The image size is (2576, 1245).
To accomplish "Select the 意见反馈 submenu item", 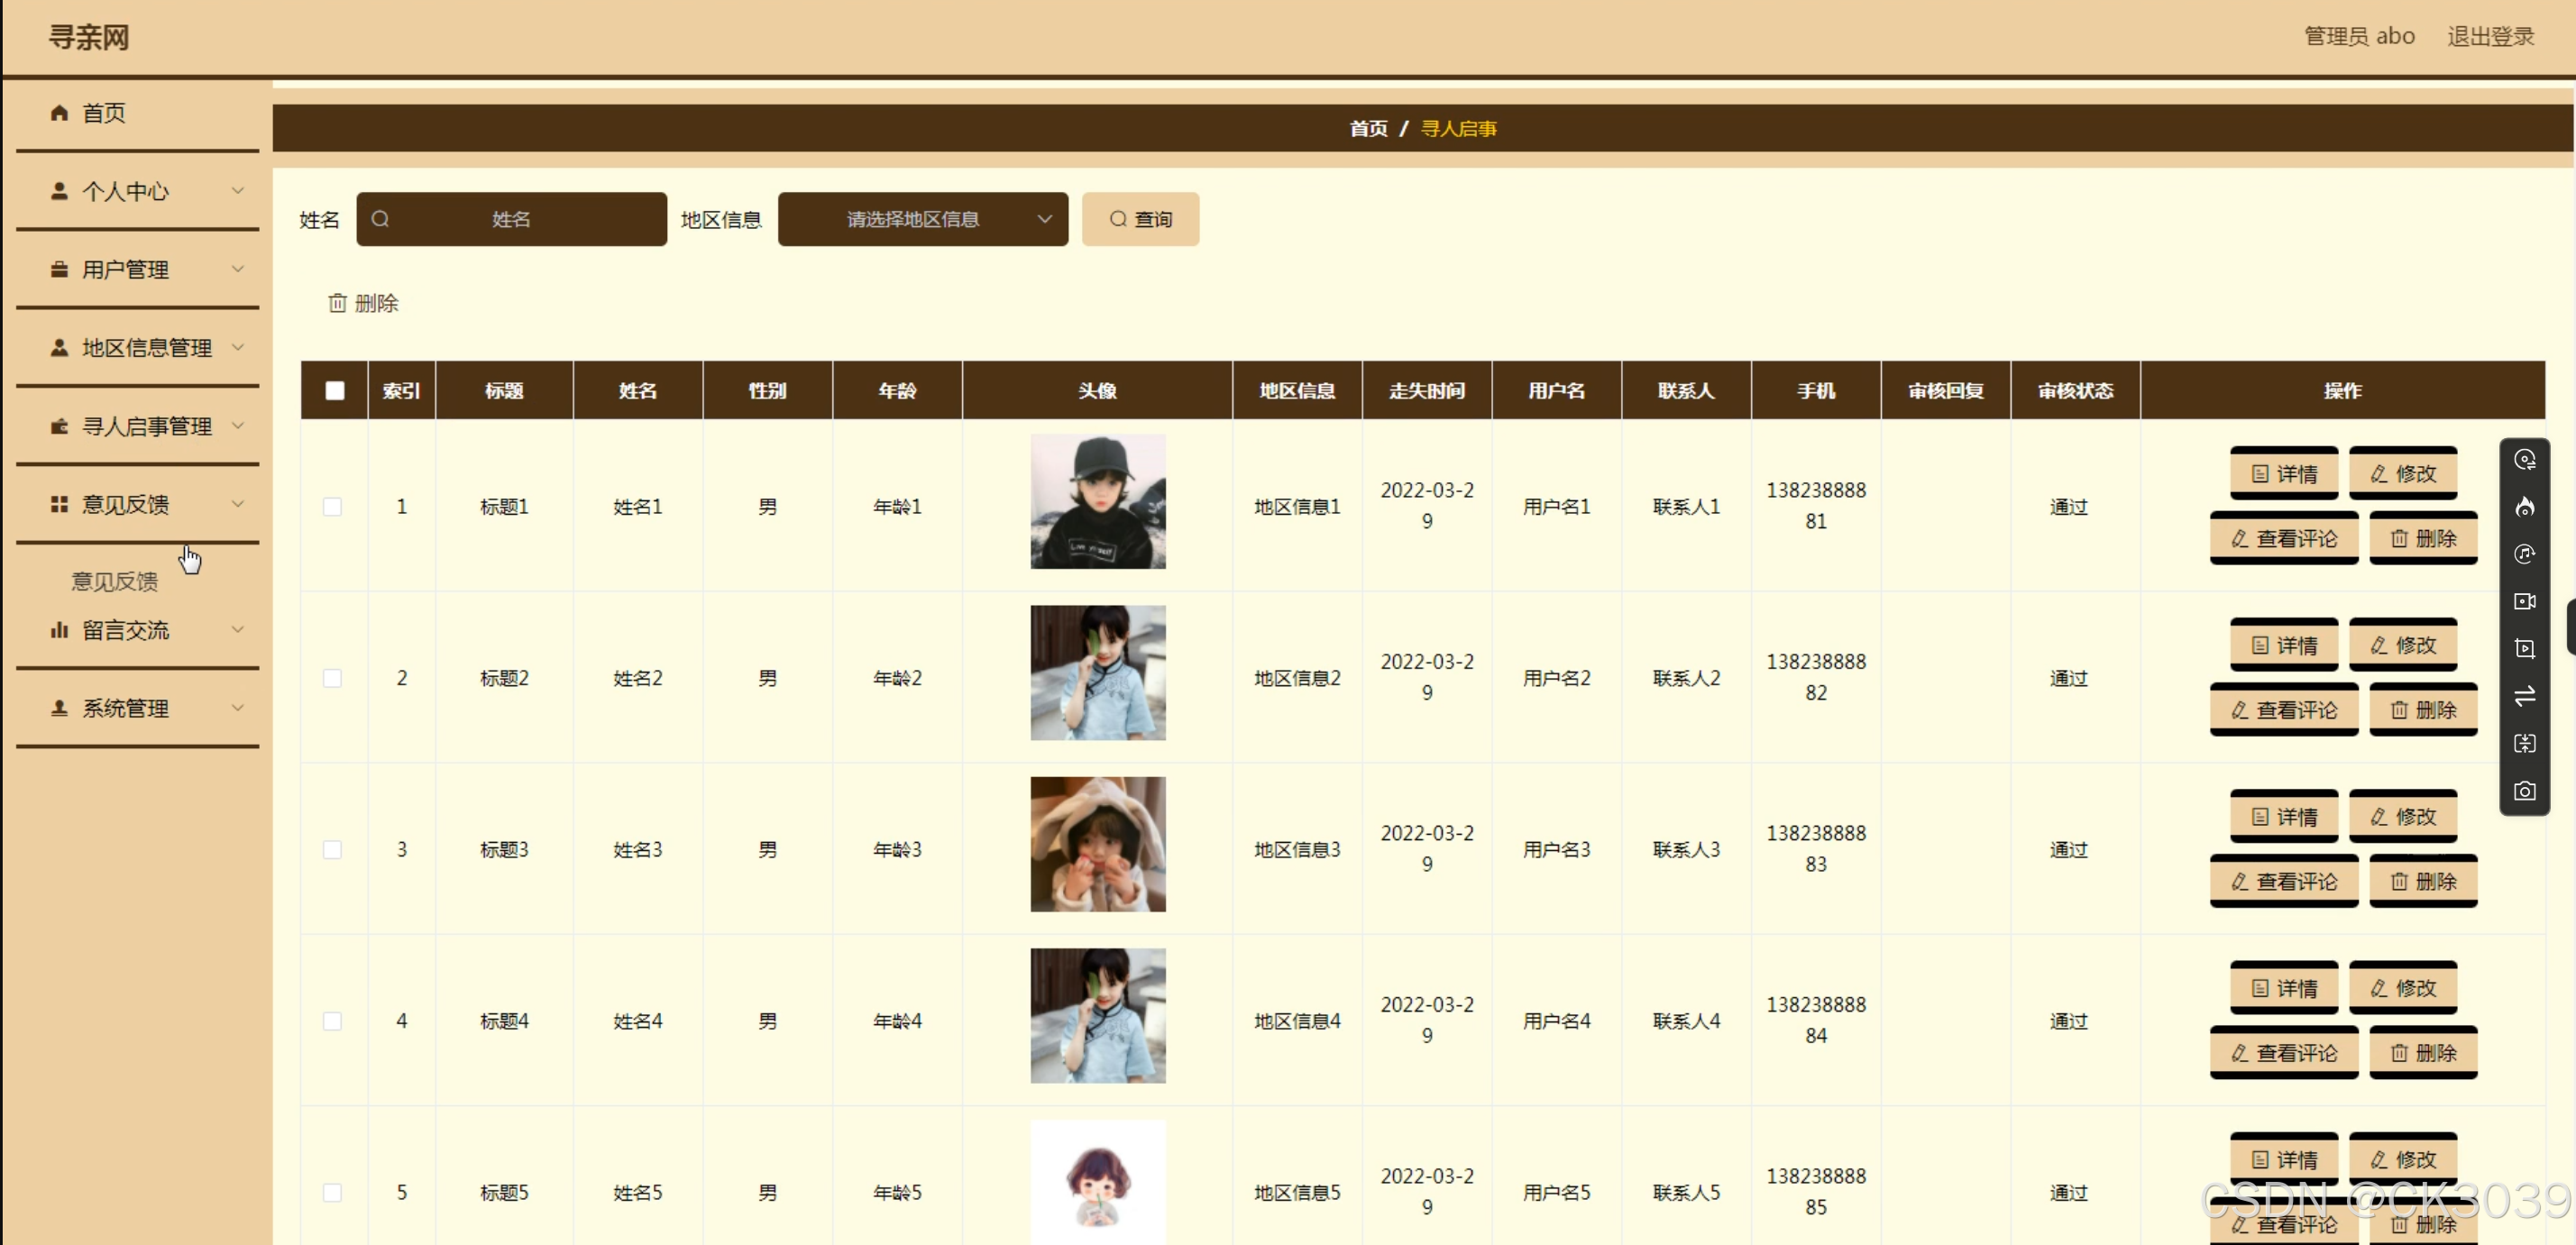I will 114,581.
